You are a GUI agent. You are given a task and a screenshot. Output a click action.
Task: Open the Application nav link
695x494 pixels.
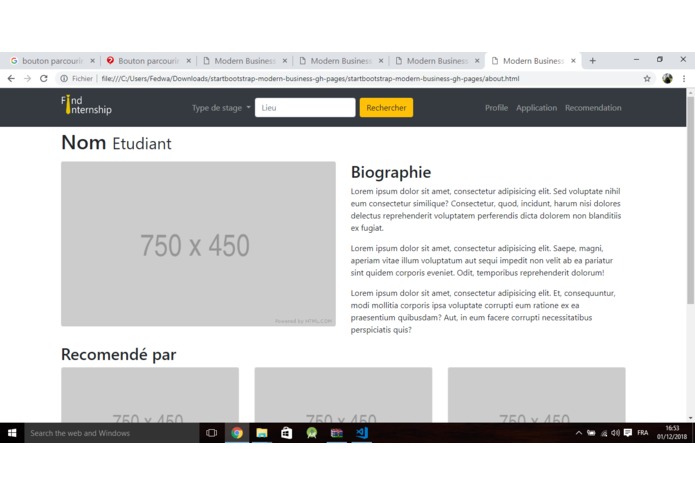[536, 108]
